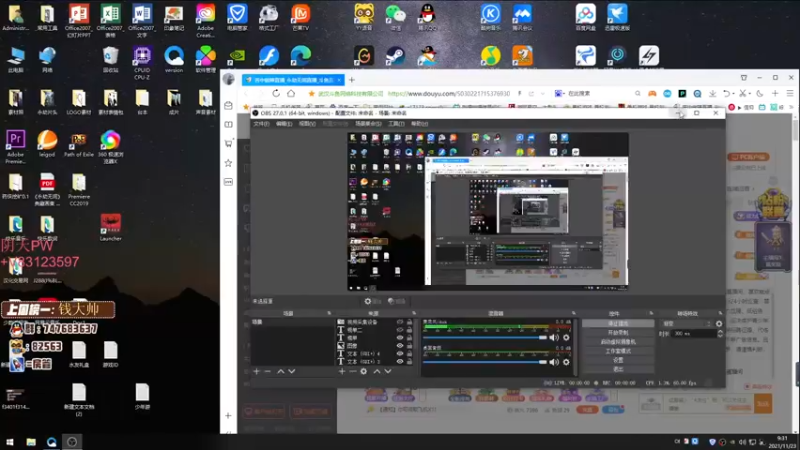The width and height of the screenshot is (800, 450).
Task: Click the top streaming button in the 控件 dock
Action: click(x=618, y=323)
